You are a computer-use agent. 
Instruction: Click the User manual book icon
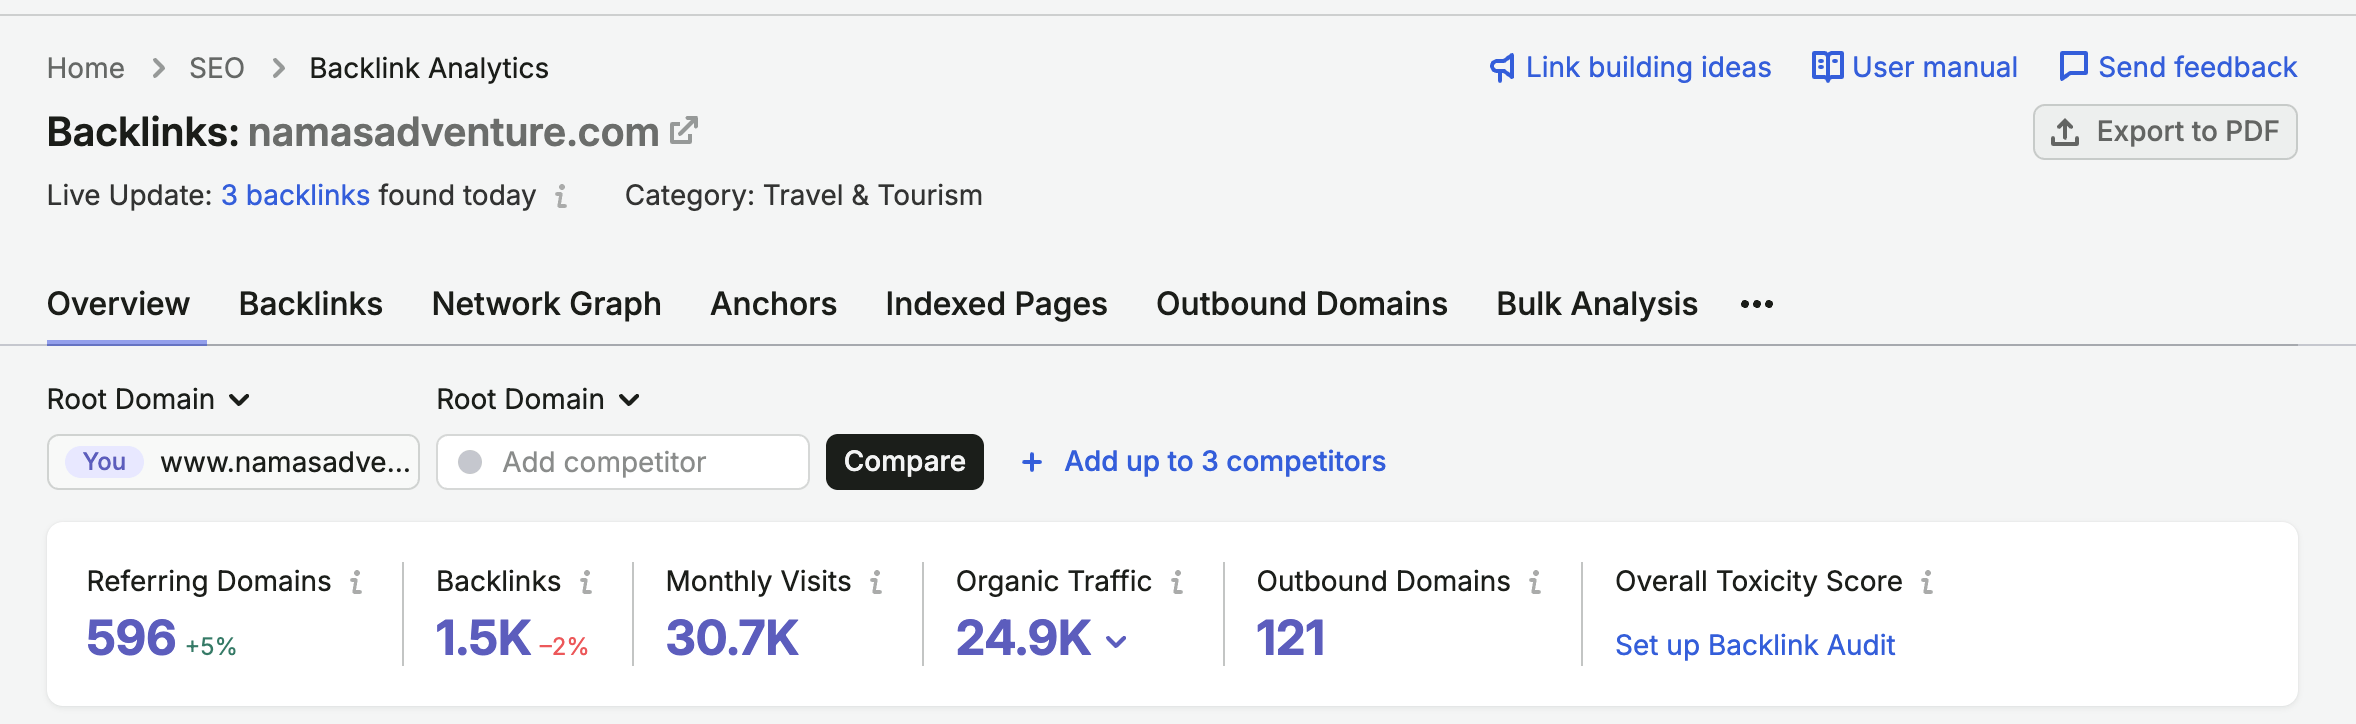pos(1827,67)
